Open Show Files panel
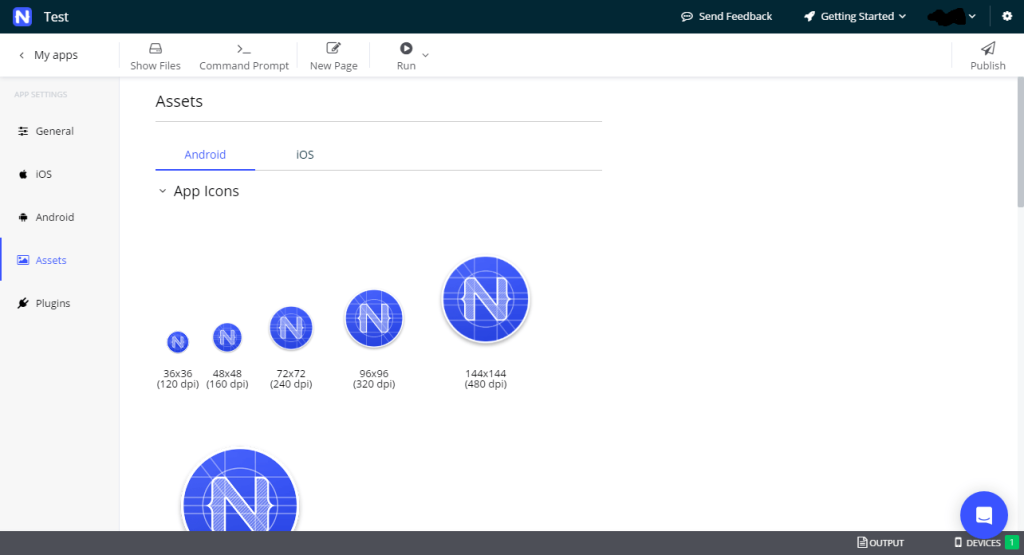Viewport: 1024px width, 555px height. click(155, 56)
